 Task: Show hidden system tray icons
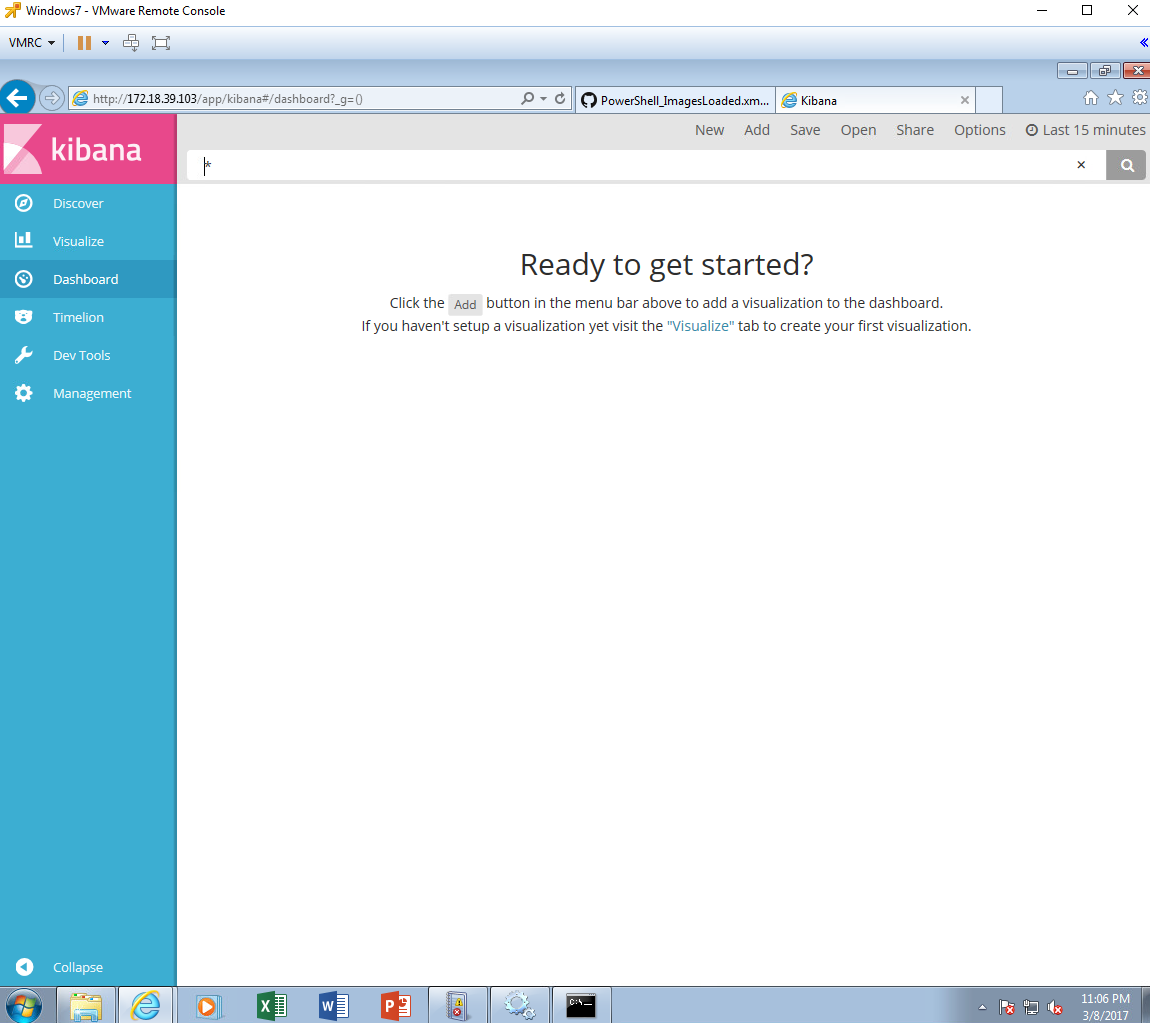pyautogui.click(x=982, y=1008)
